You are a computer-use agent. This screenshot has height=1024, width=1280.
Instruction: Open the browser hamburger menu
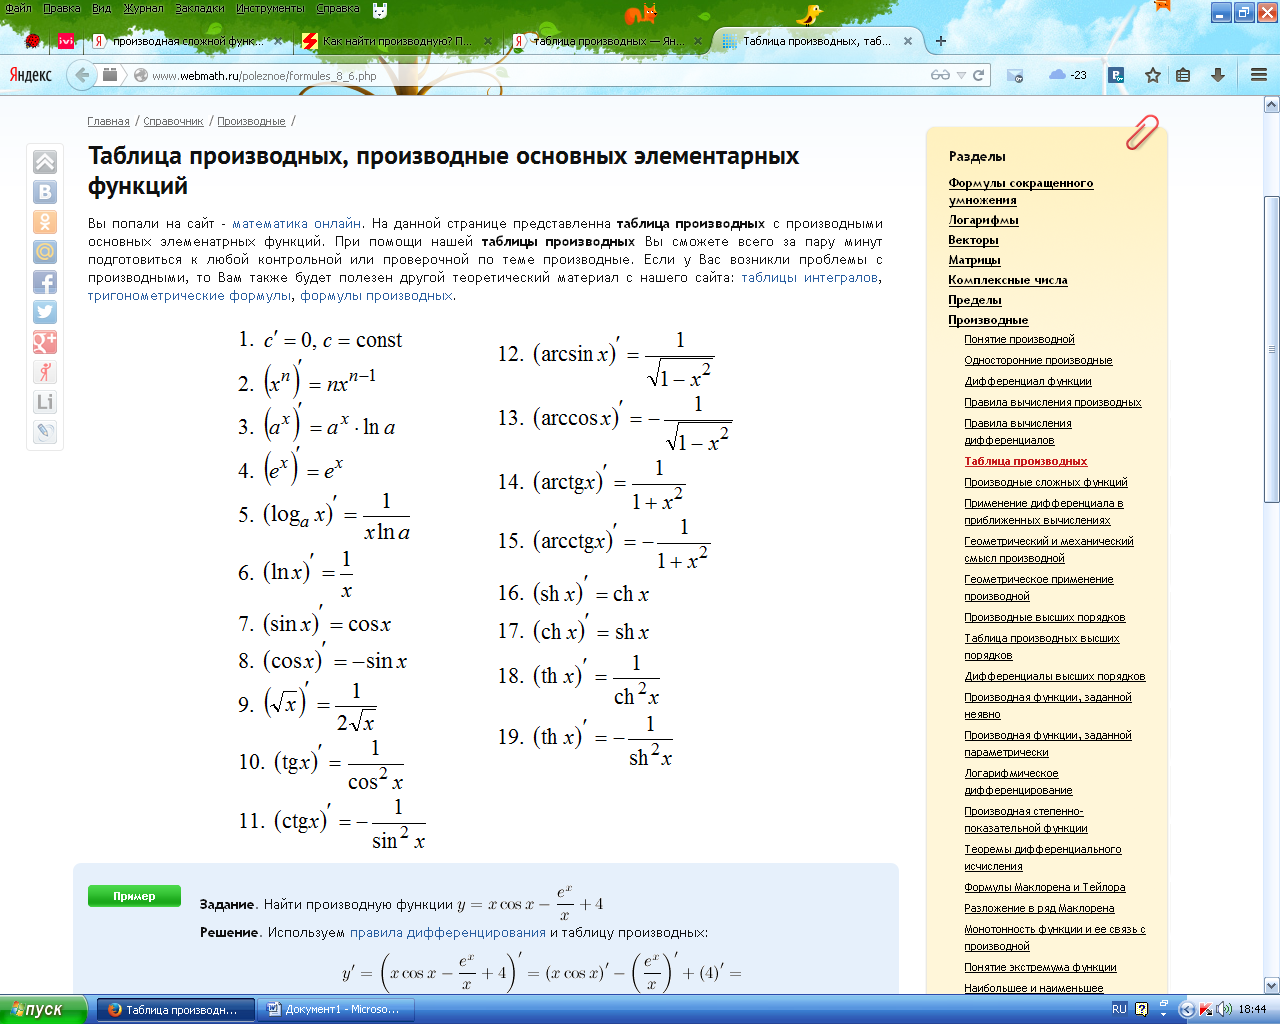(x=1258, y=75)
